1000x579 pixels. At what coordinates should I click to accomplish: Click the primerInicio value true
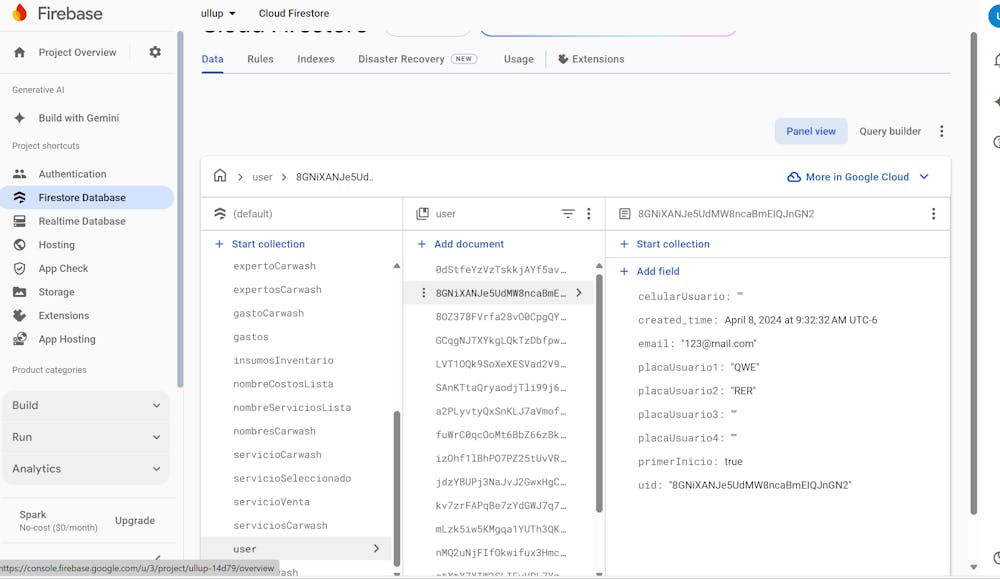(x=733, y=462)
